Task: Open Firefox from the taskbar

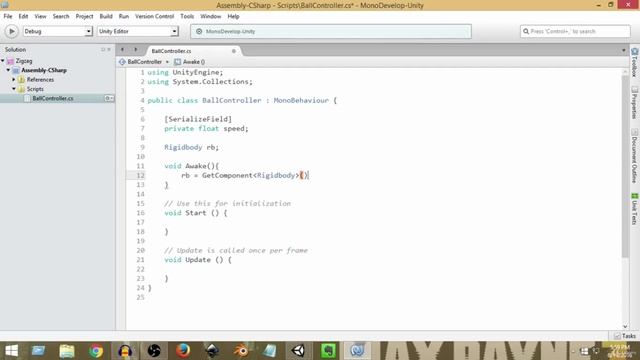Action: click(x=183, y=351)
